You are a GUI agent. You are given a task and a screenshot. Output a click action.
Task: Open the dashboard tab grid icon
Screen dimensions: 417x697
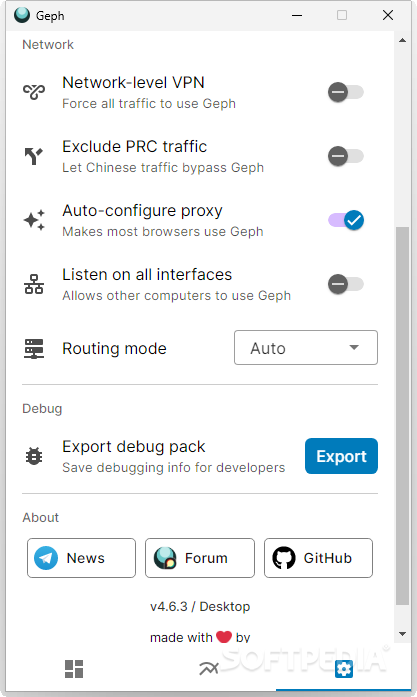(x=74, y=669)
